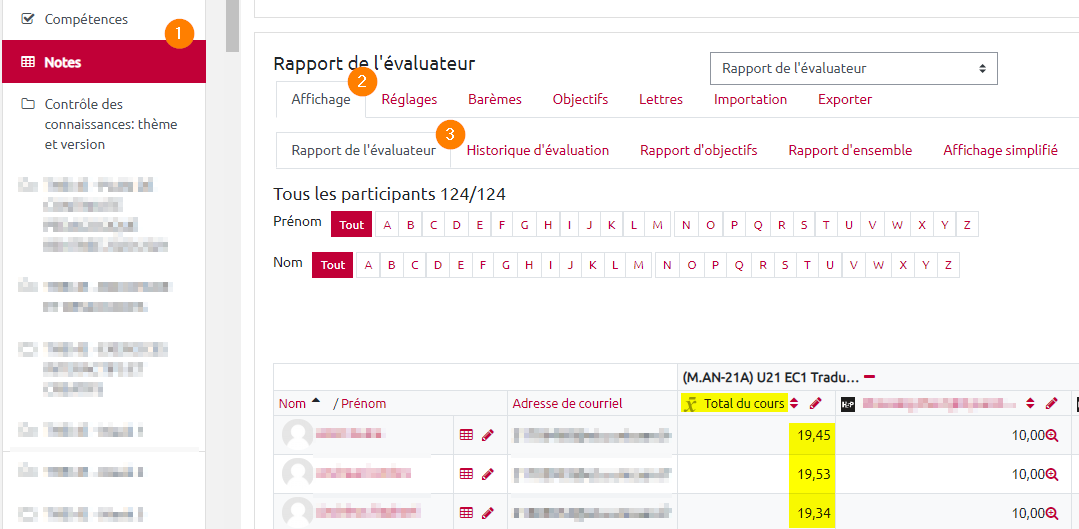Open the grade table icon in first student row

coord(466,435)
